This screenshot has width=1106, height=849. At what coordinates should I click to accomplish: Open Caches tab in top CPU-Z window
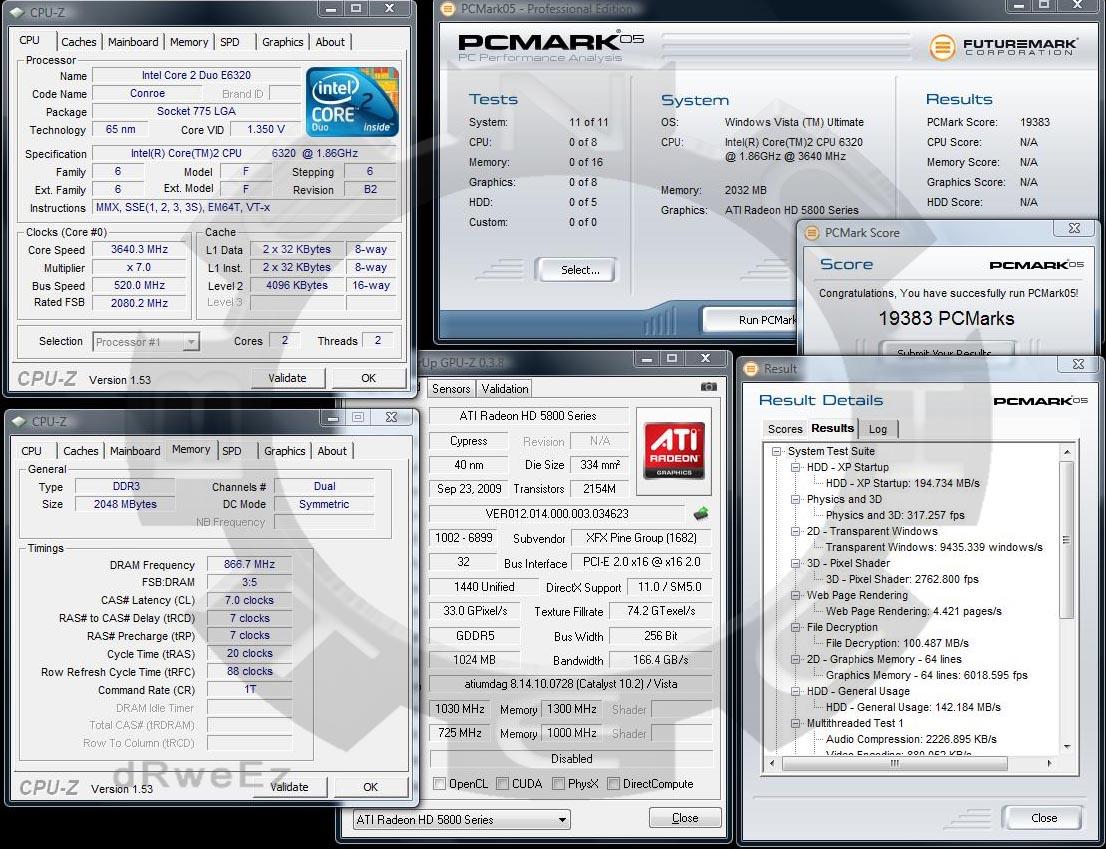(78, 42)
